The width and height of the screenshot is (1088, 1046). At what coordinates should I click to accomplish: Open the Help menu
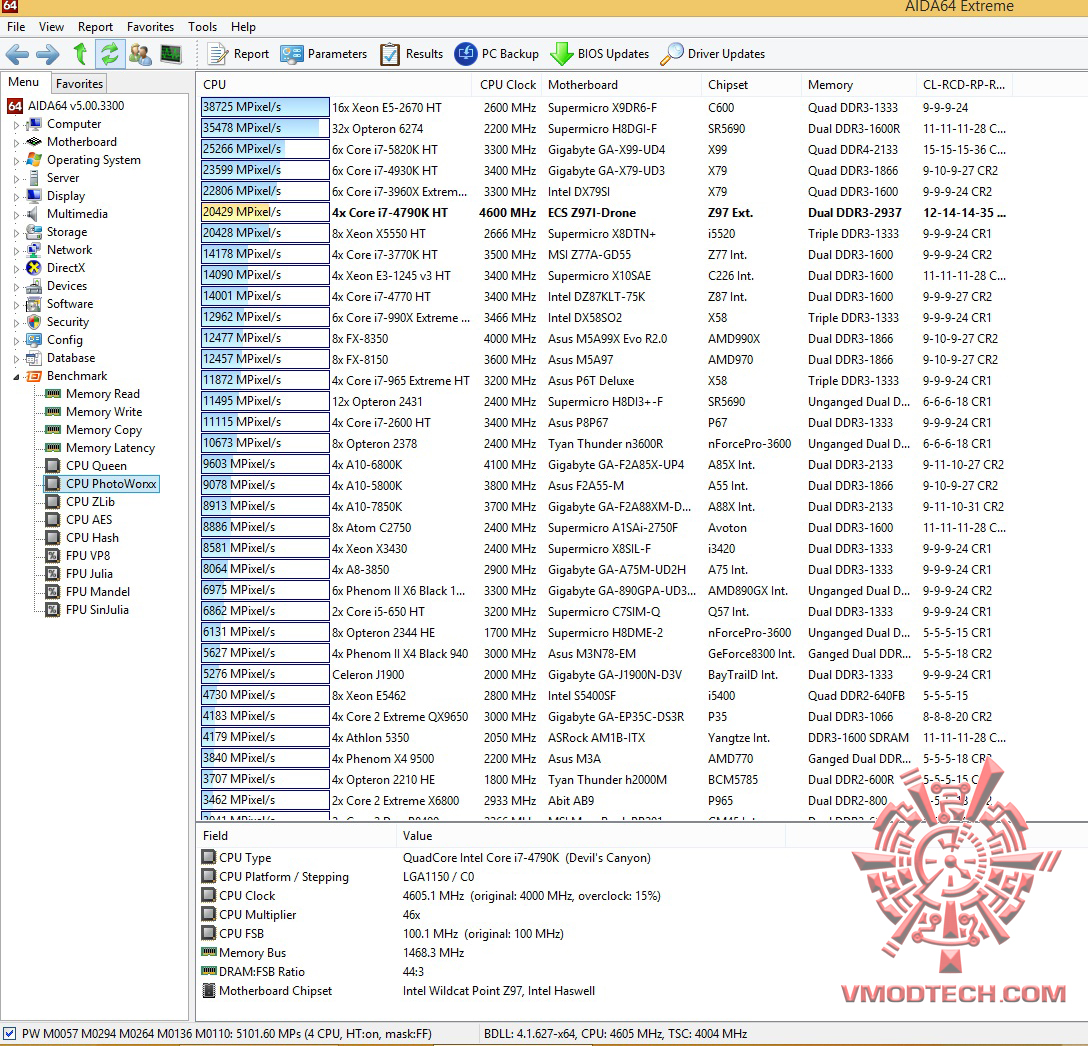(244, 27)
